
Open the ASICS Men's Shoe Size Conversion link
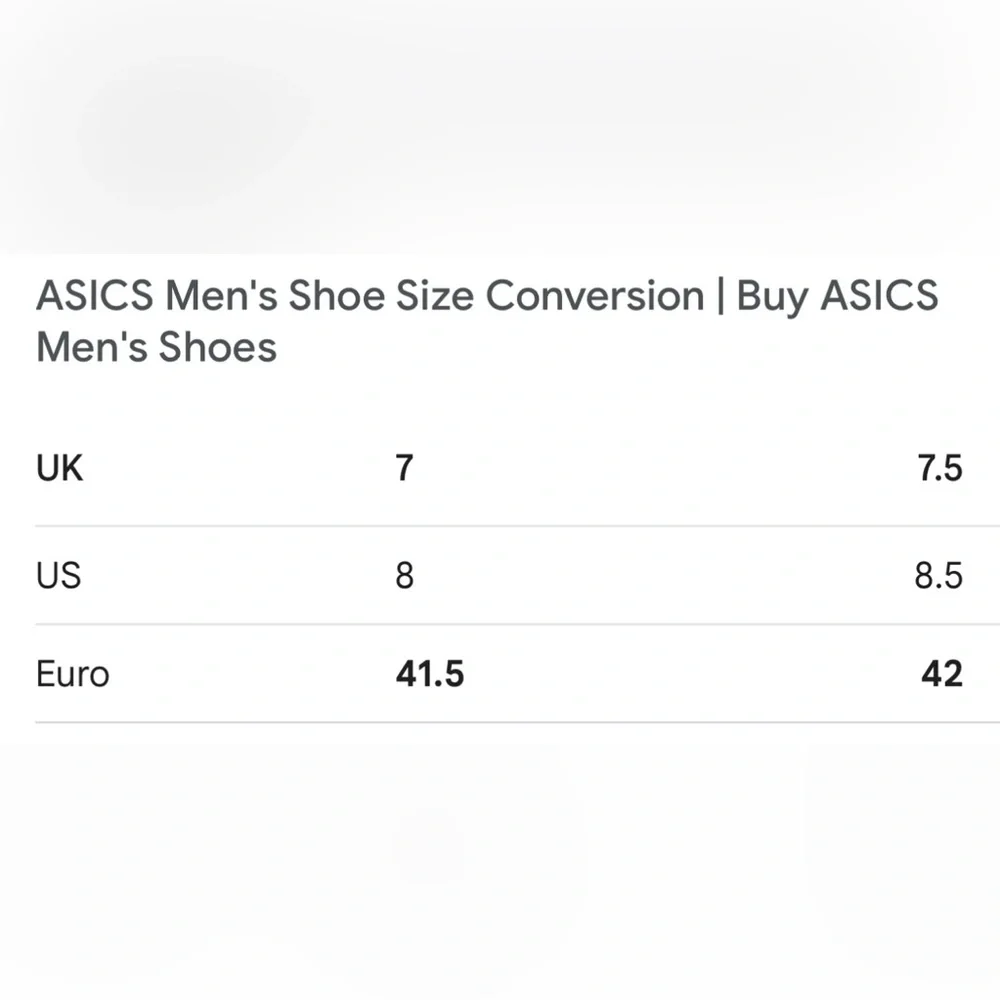click(x=370, y=296)
